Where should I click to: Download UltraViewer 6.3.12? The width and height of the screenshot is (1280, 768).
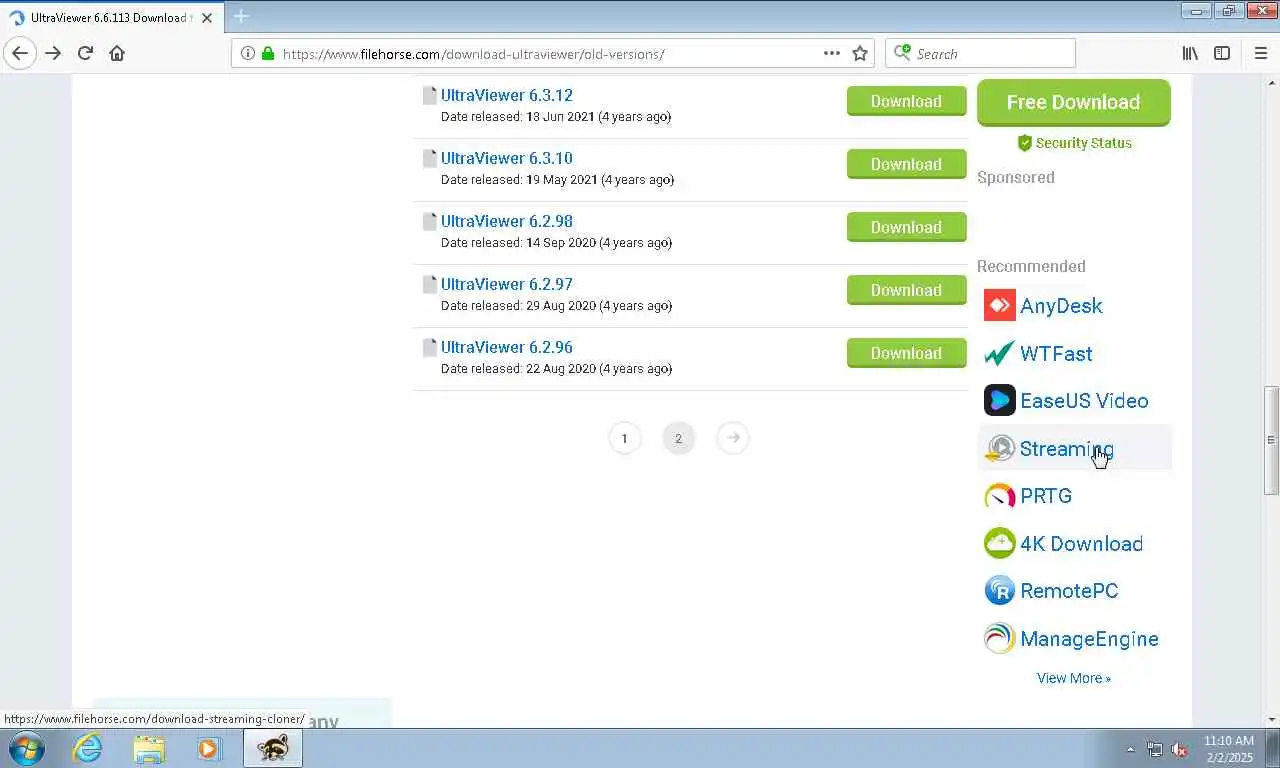coord(906,101)
